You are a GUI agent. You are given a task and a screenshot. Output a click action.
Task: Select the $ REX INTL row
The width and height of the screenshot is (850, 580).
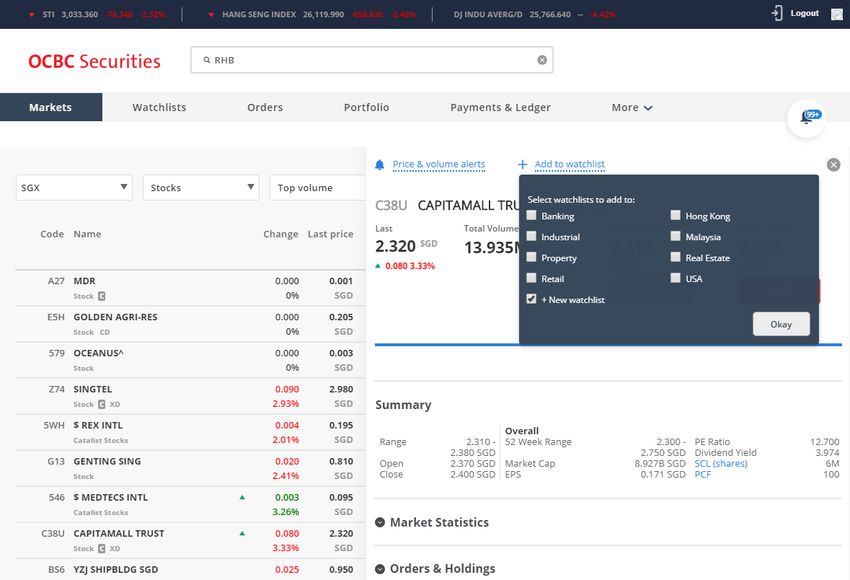(x=190, y=432)
